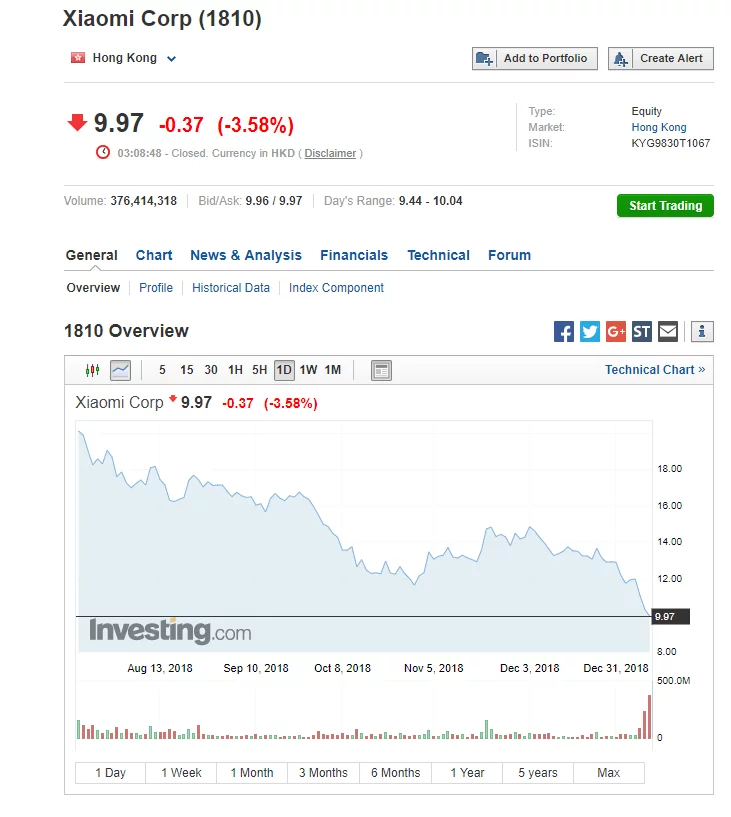The width and height of the screenshot is (731, 817).
Task: Set the chart interval to 1H
Action: click(235, 370)
